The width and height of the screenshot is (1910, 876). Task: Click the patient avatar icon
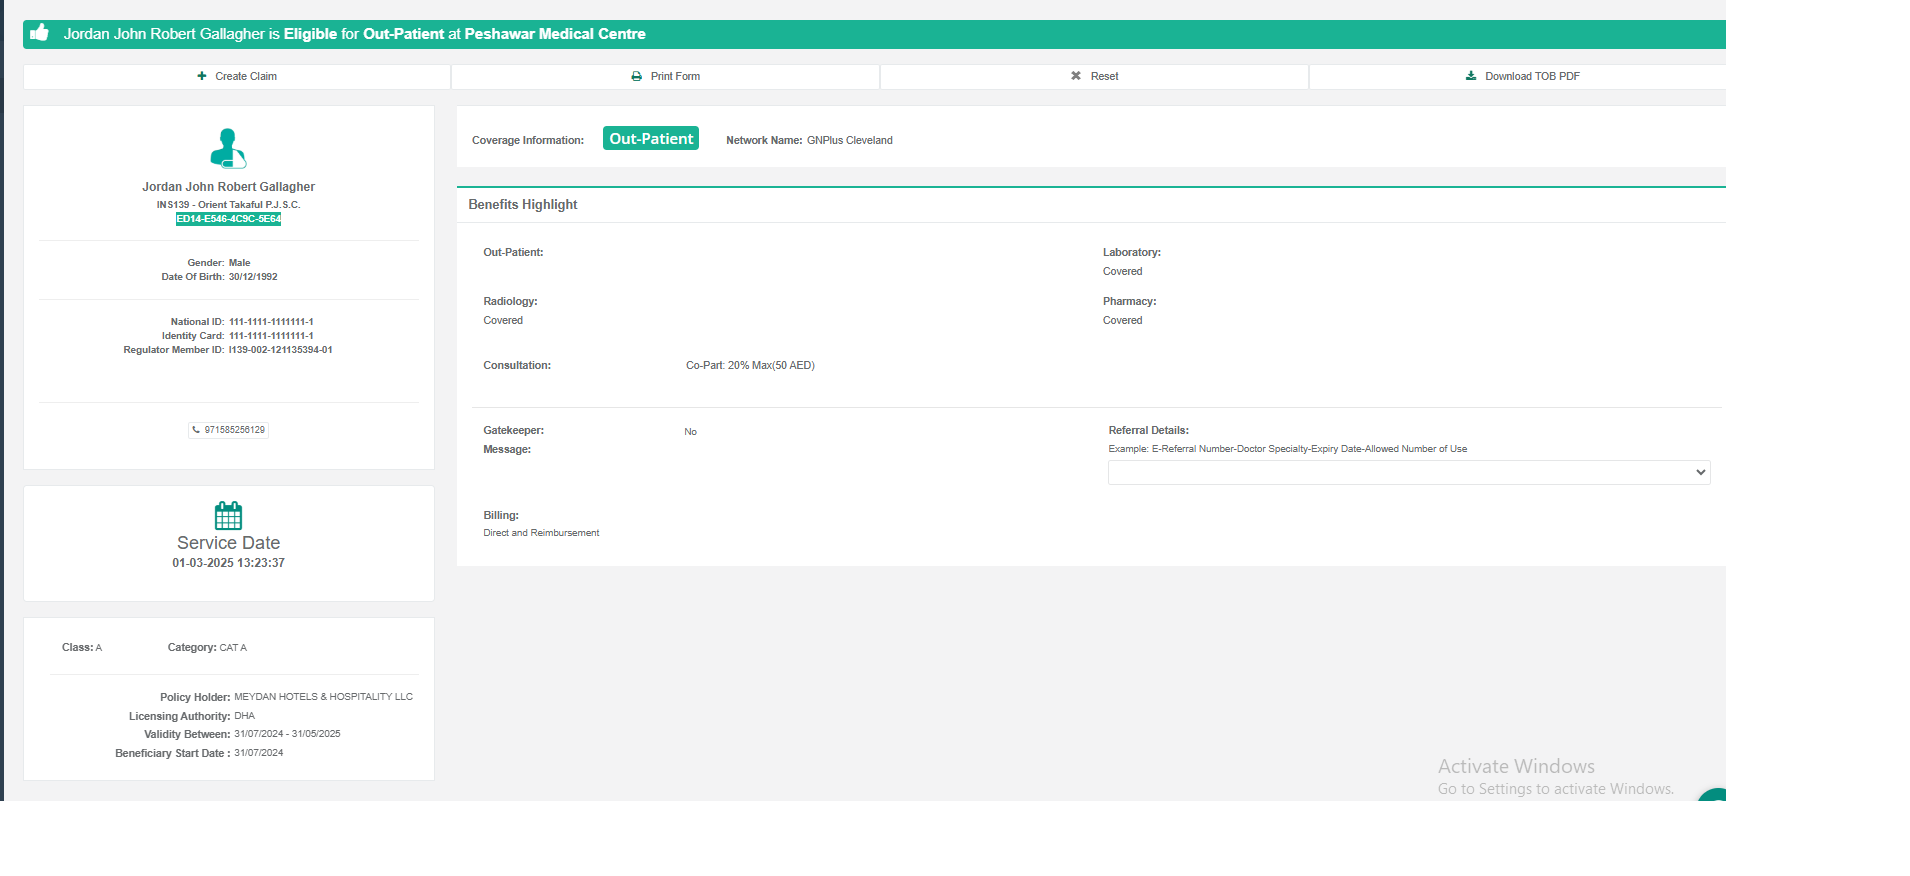(228, 148)
